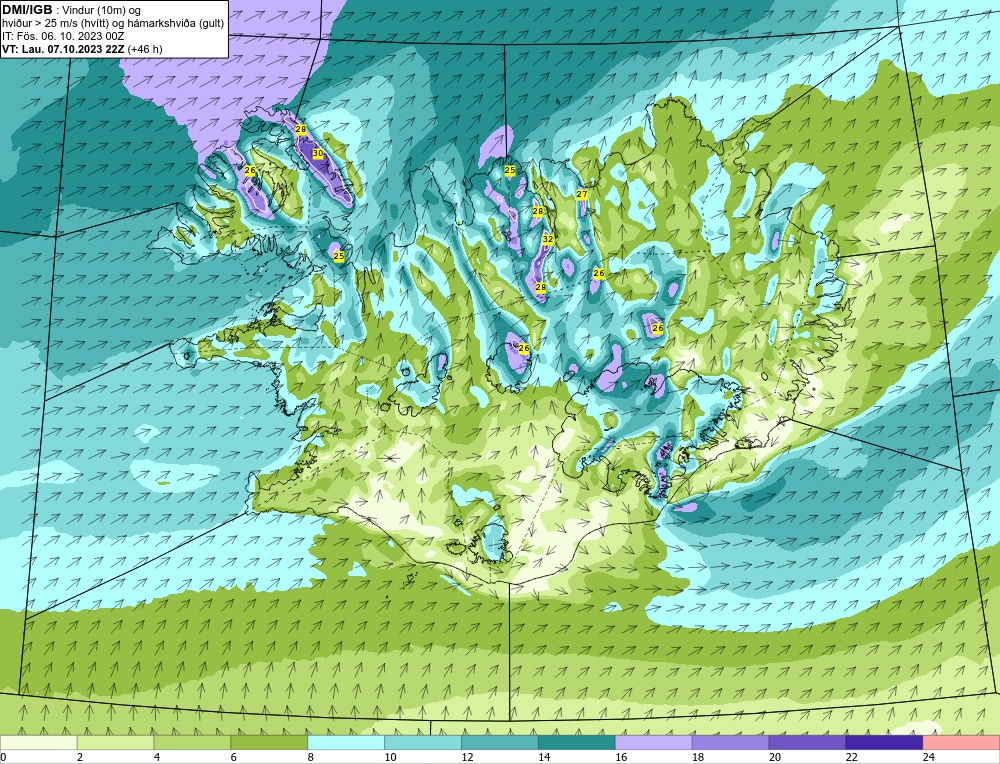
Task: Click the bright cyan 8–10 legend swatch
Action: click(346, 742)
